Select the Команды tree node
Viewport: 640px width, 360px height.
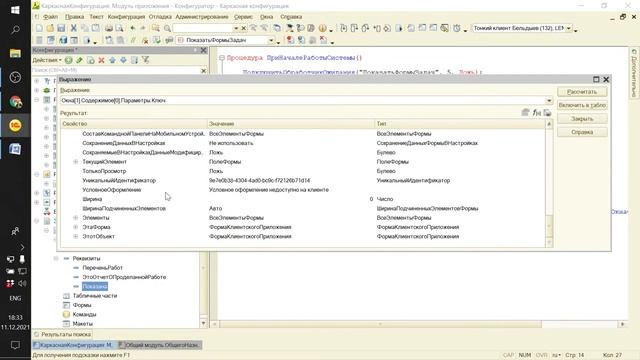84,315
